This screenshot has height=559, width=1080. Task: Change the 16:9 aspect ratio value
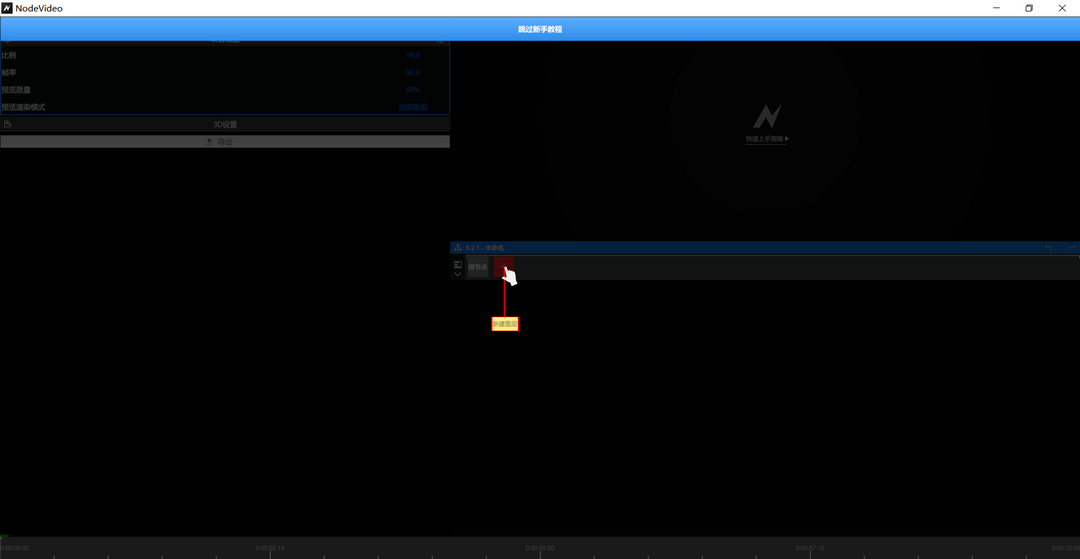pos(413,55)
